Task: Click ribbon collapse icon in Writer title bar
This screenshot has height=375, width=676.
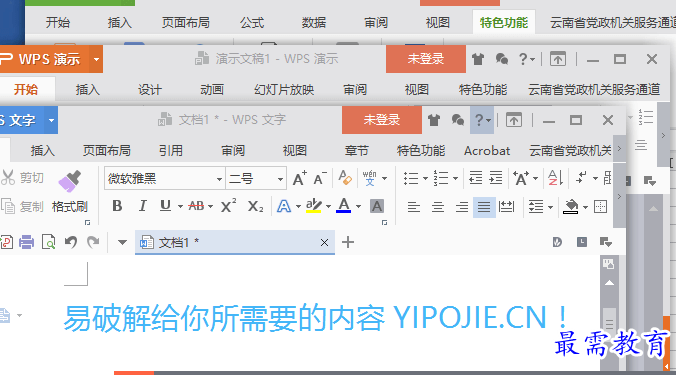Action: pyautogui.click(x=513, y=120)
